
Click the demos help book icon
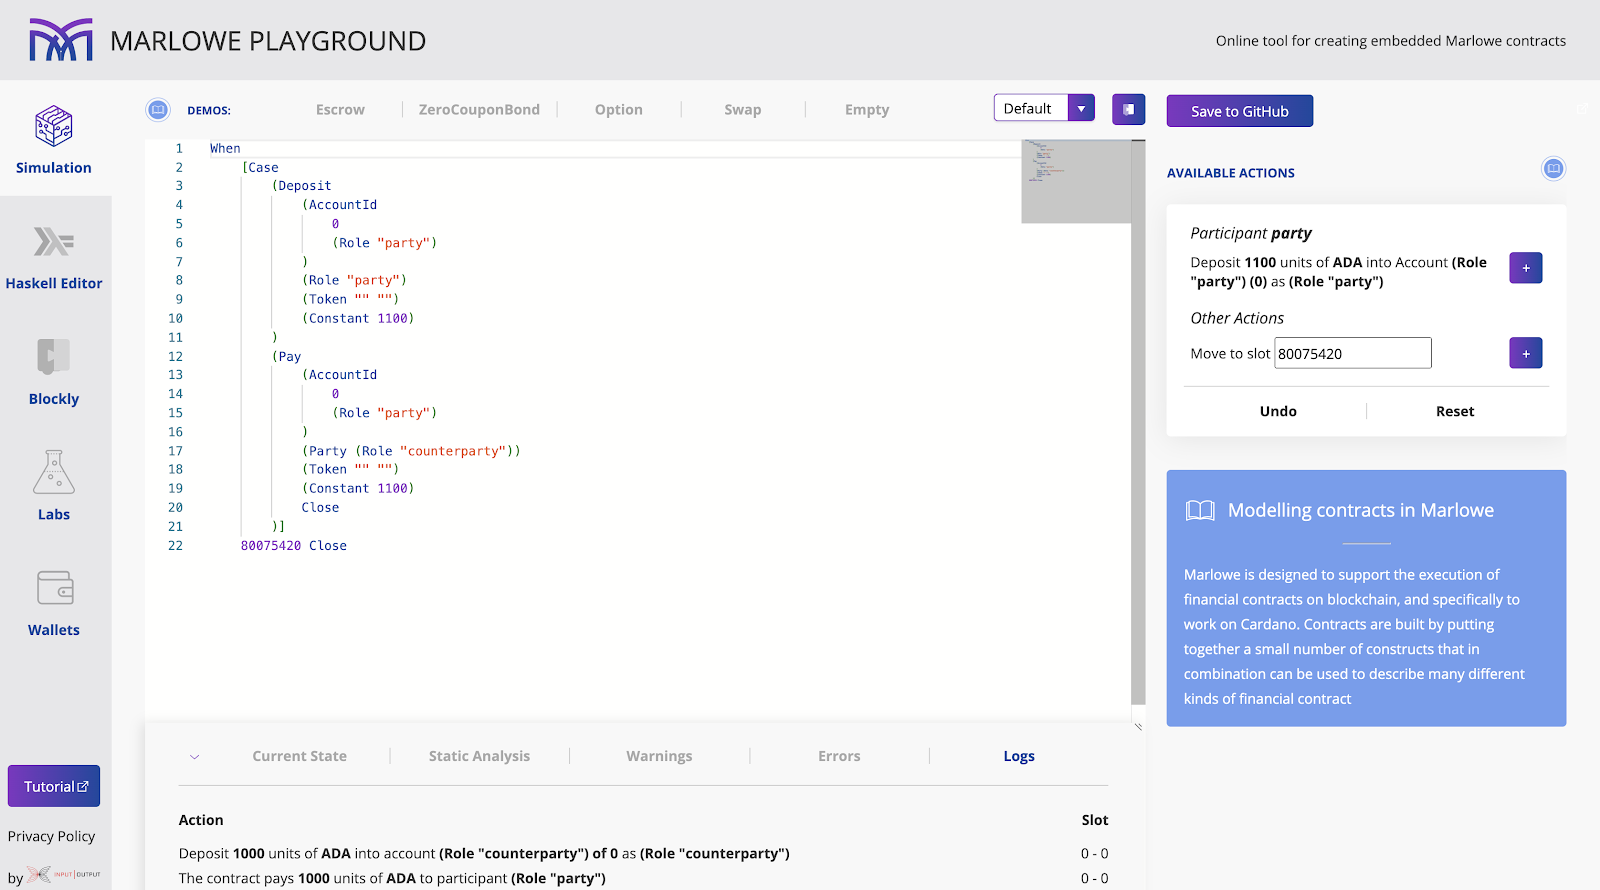(158, 109)
